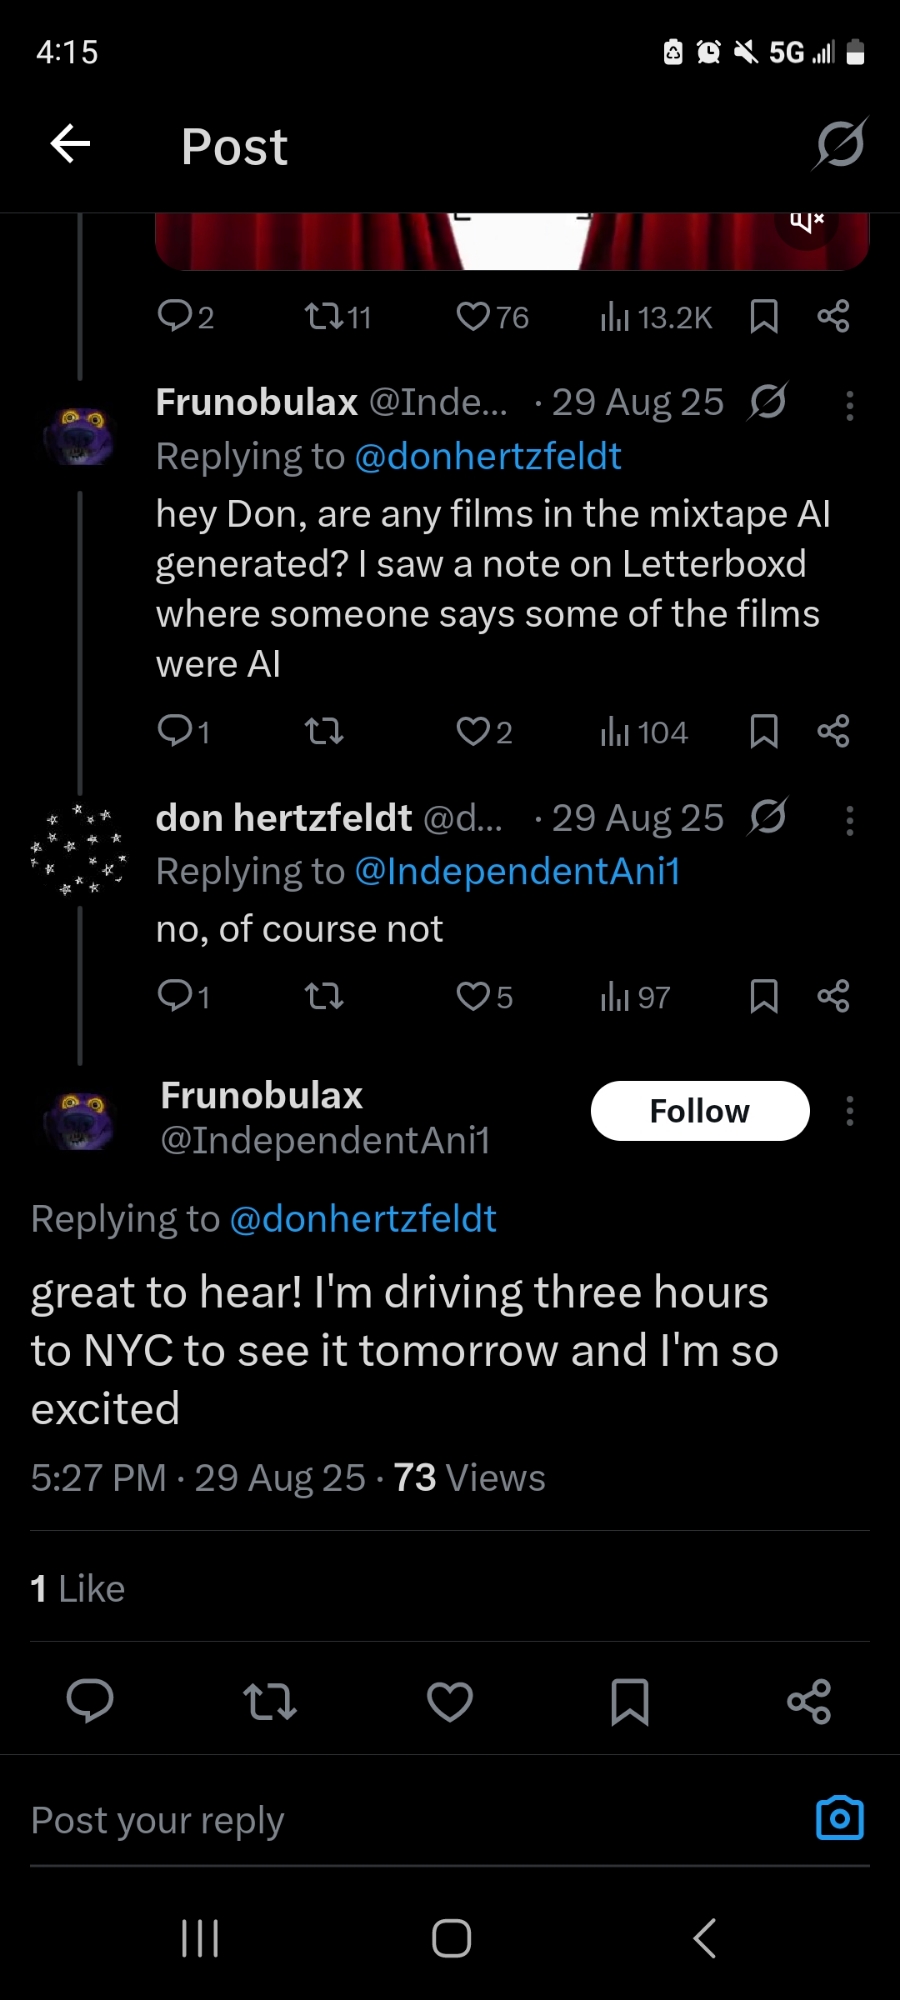Follow Frunobulax

[699, 1111]
